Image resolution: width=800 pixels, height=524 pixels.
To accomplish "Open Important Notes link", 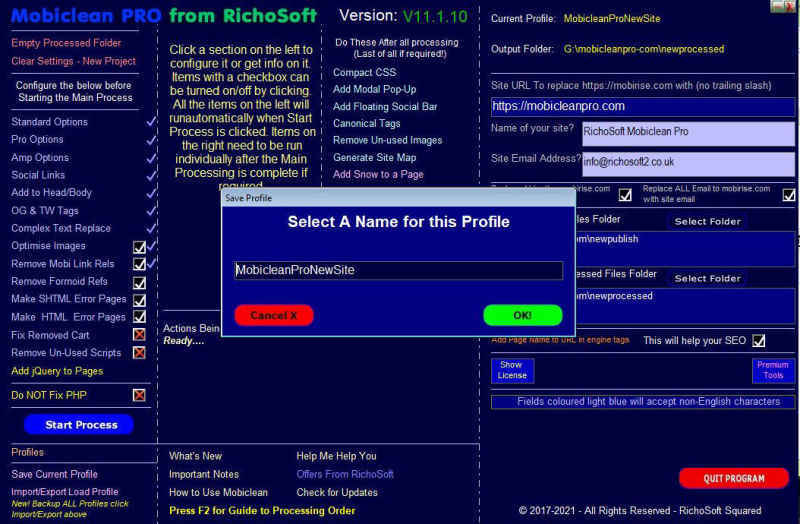I will 204,475.
